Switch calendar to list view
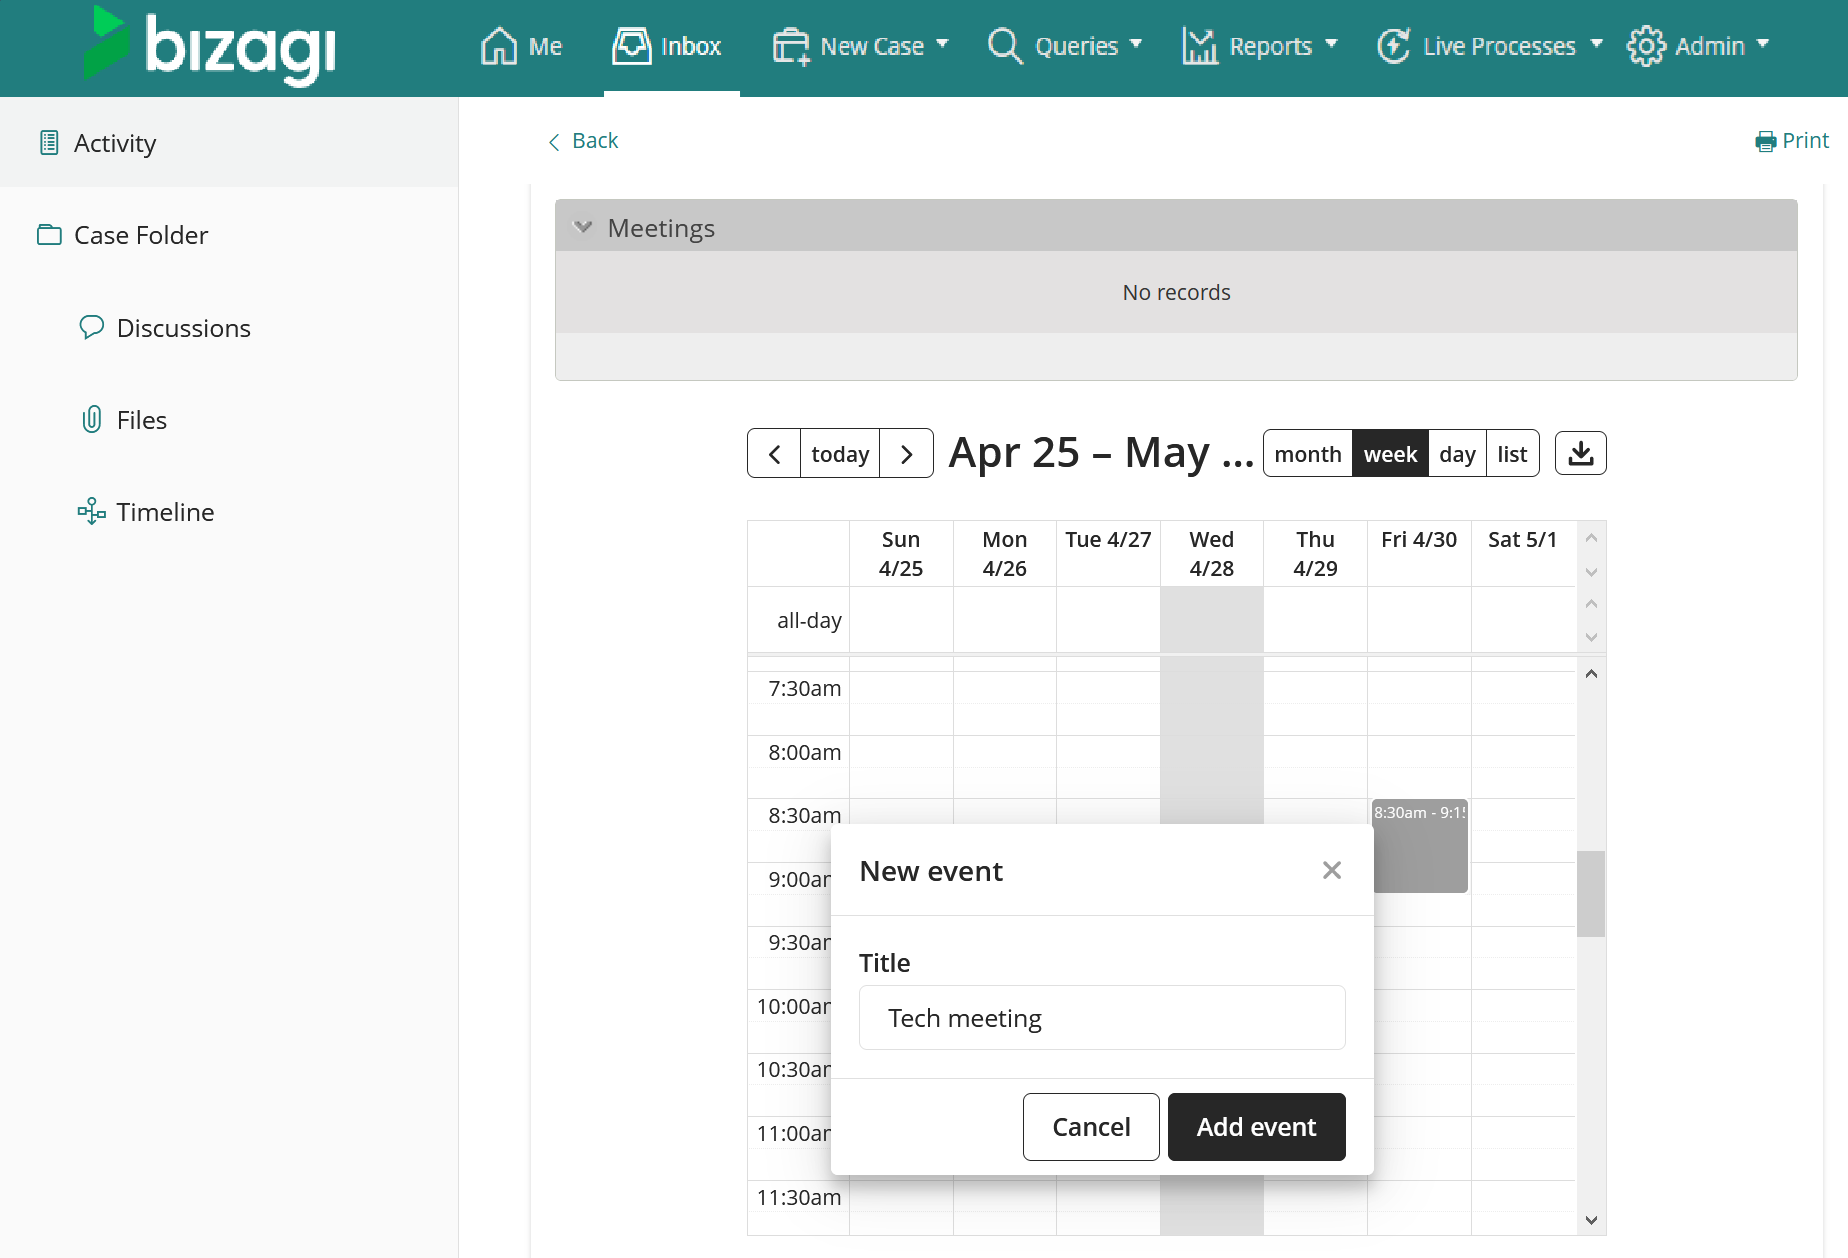Image resolution: width=1848 pixels, height=1258 pixels. (1512, 454)
